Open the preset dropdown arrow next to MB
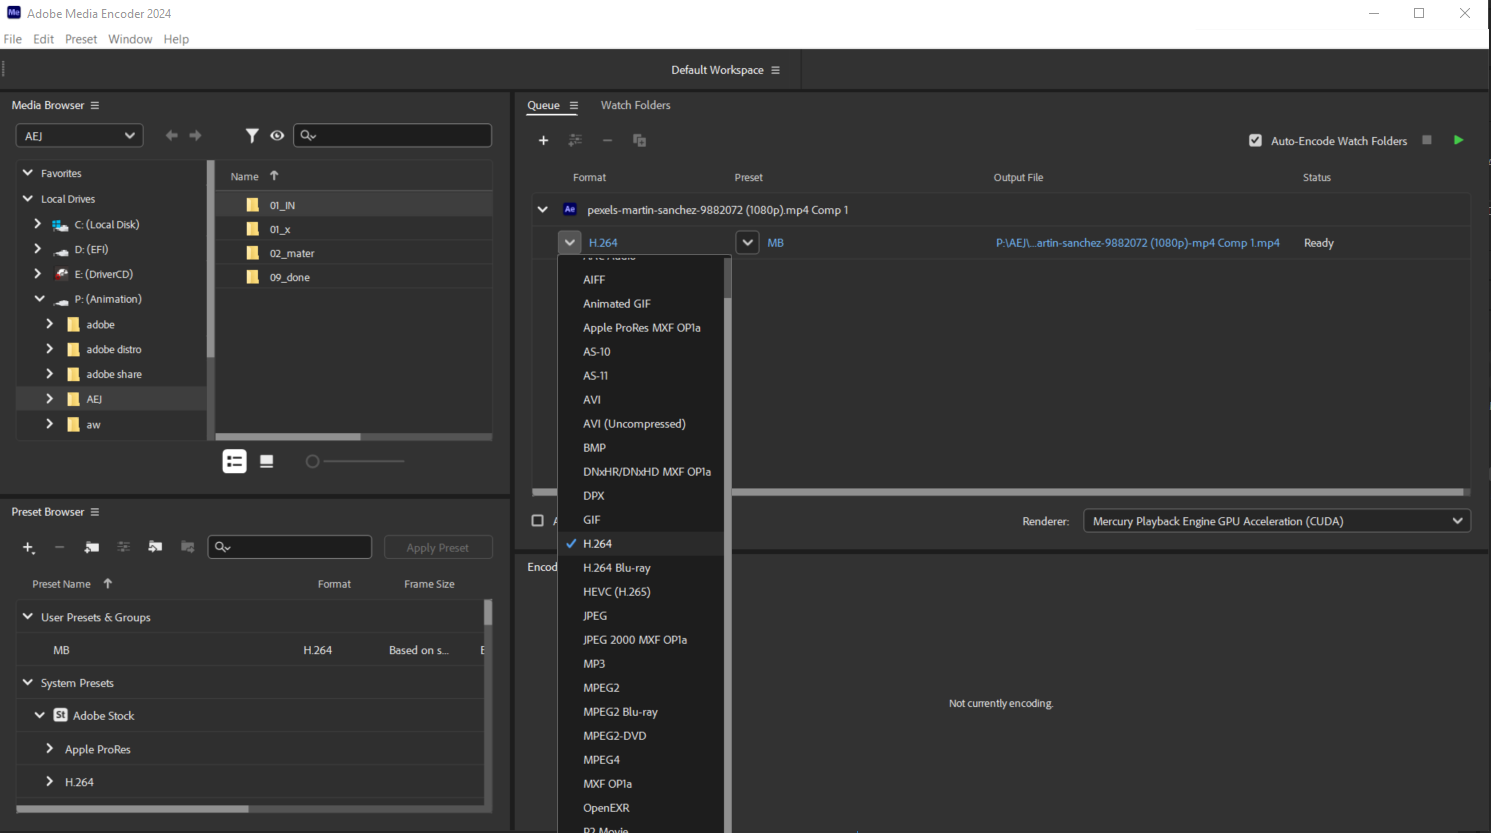This screenshot has height=833, width=1491. pos(747,243)
